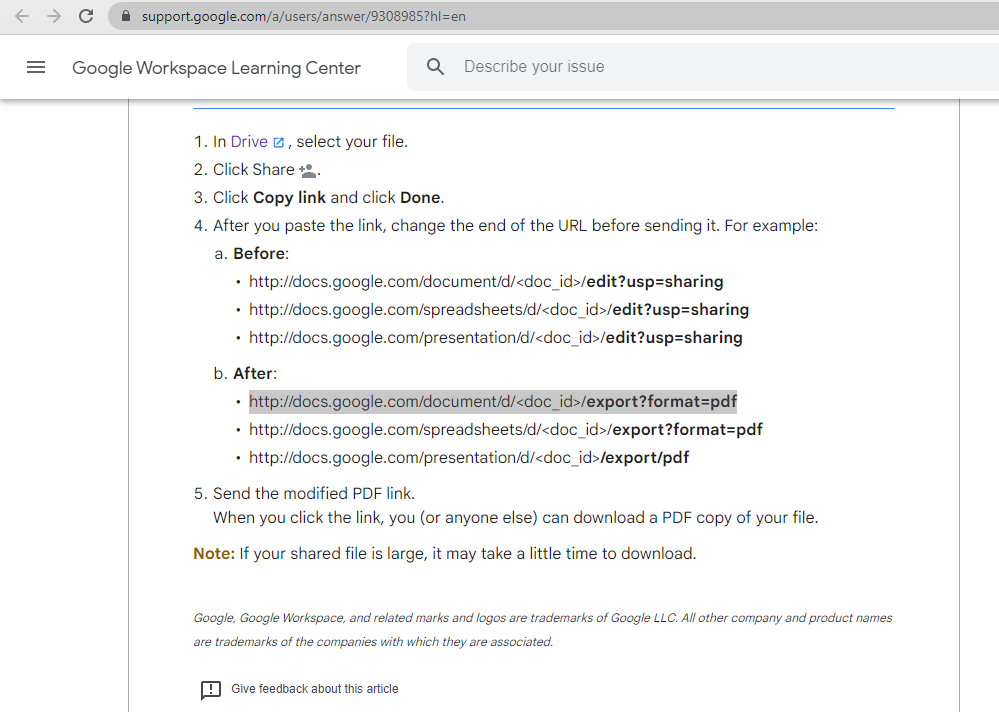Click 'When you click the link' sentence
Image resolution: width=999 pixels, height=712 pixels.
(515, 518)
